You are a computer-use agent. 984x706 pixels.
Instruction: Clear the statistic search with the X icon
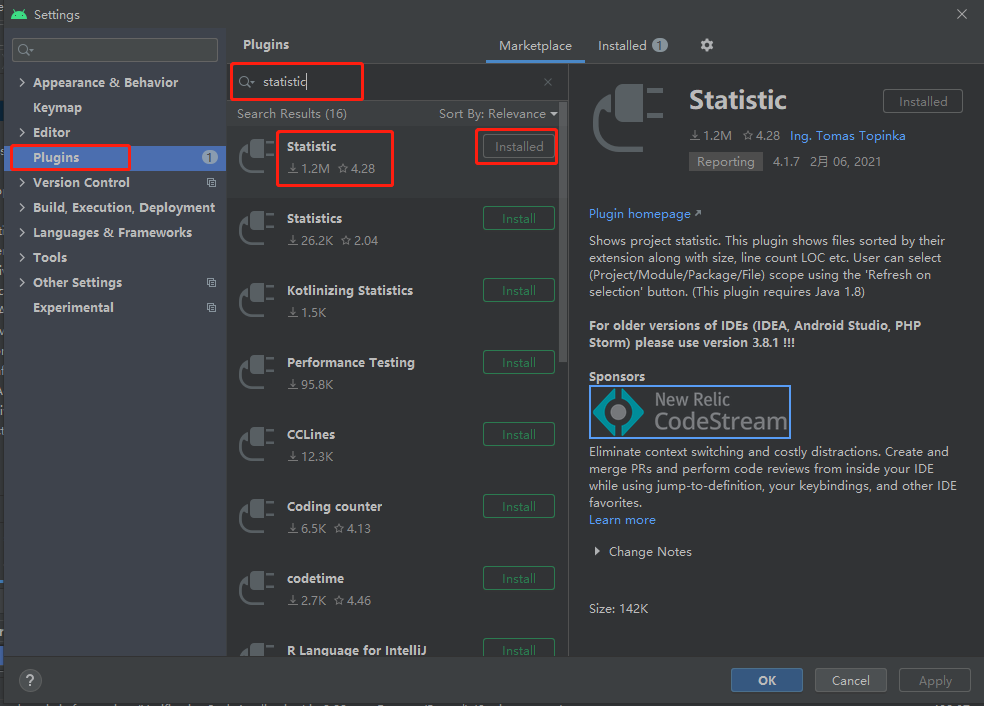[x=548, y=81]
